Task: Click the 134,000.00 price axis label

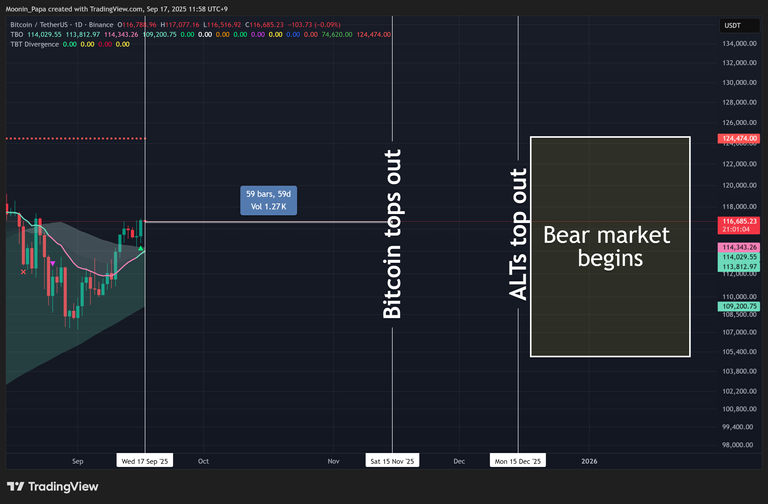Action: click(x=740, y=44)
